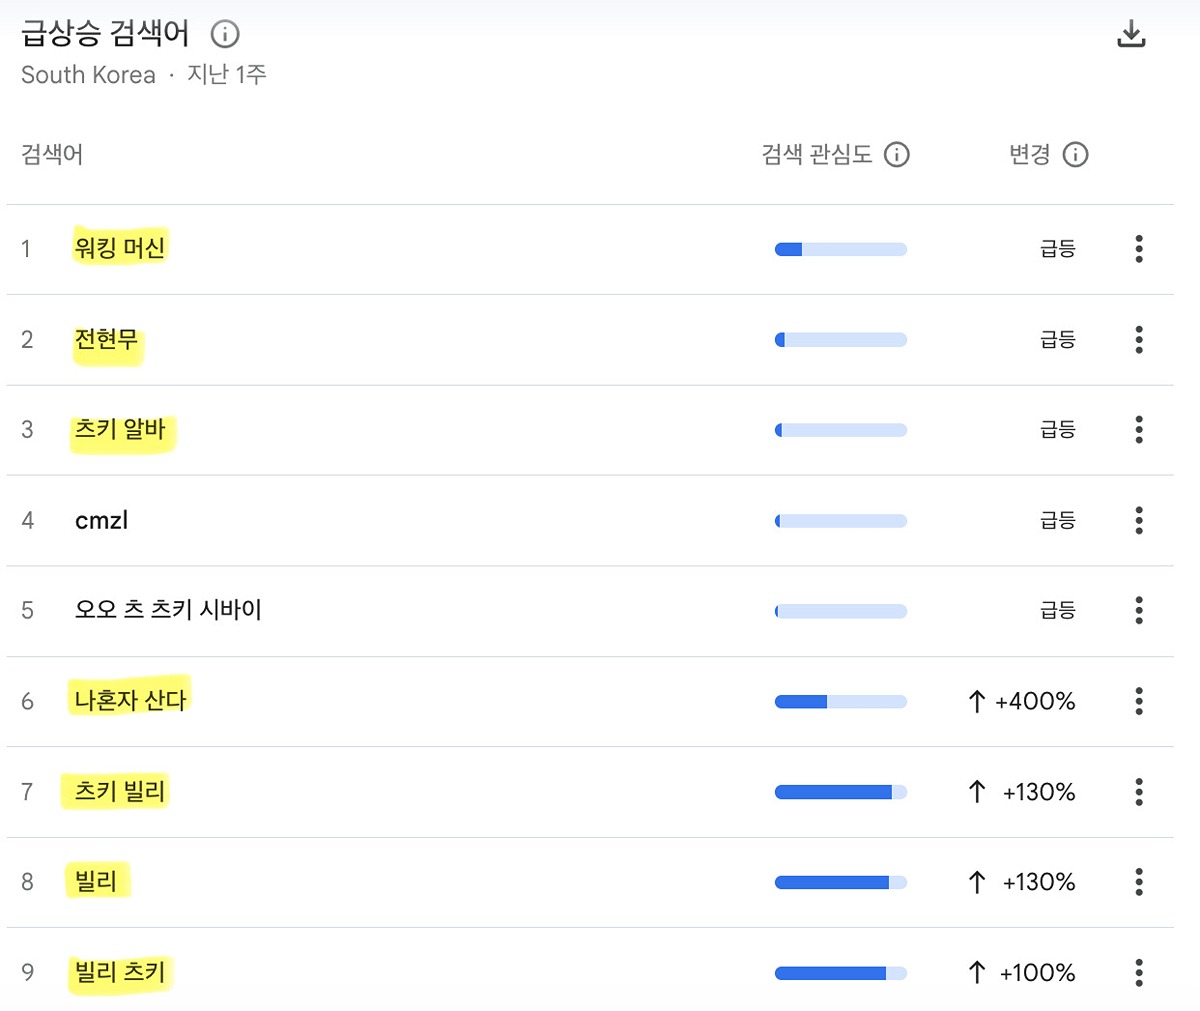Click info icon beside 급상승 검색어 title
The image size is (1200, 1011).
(225, 34)
